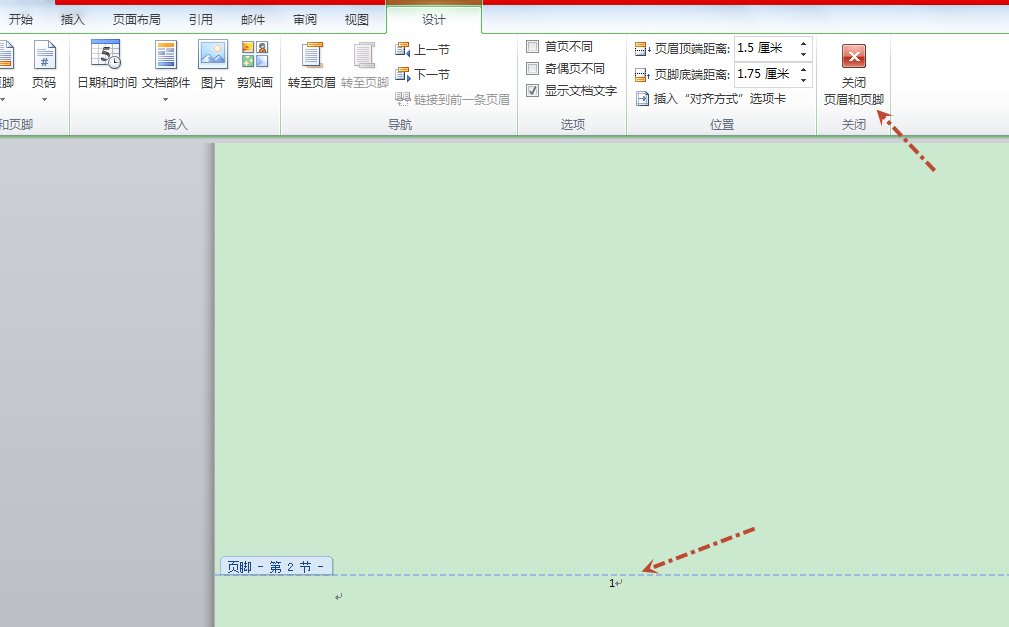This screenshot has width=1009, height=627.
Task: Jump to next section (下一节)
Action: (425, 73)
